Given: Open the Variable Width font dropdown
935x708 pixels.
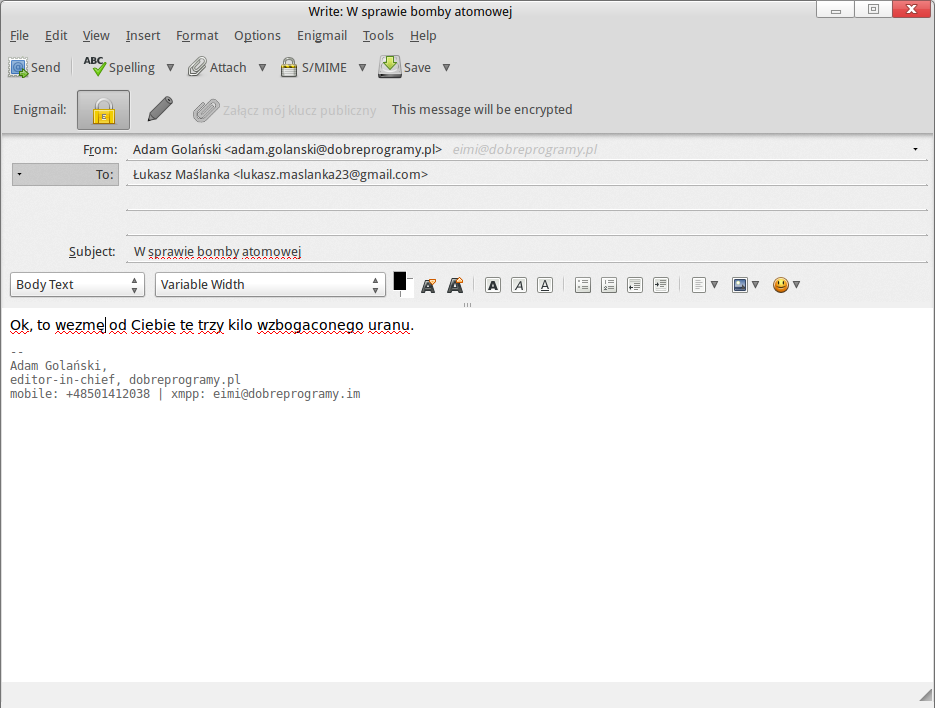Looking at the screenshot, I should [x=270, y=285].
